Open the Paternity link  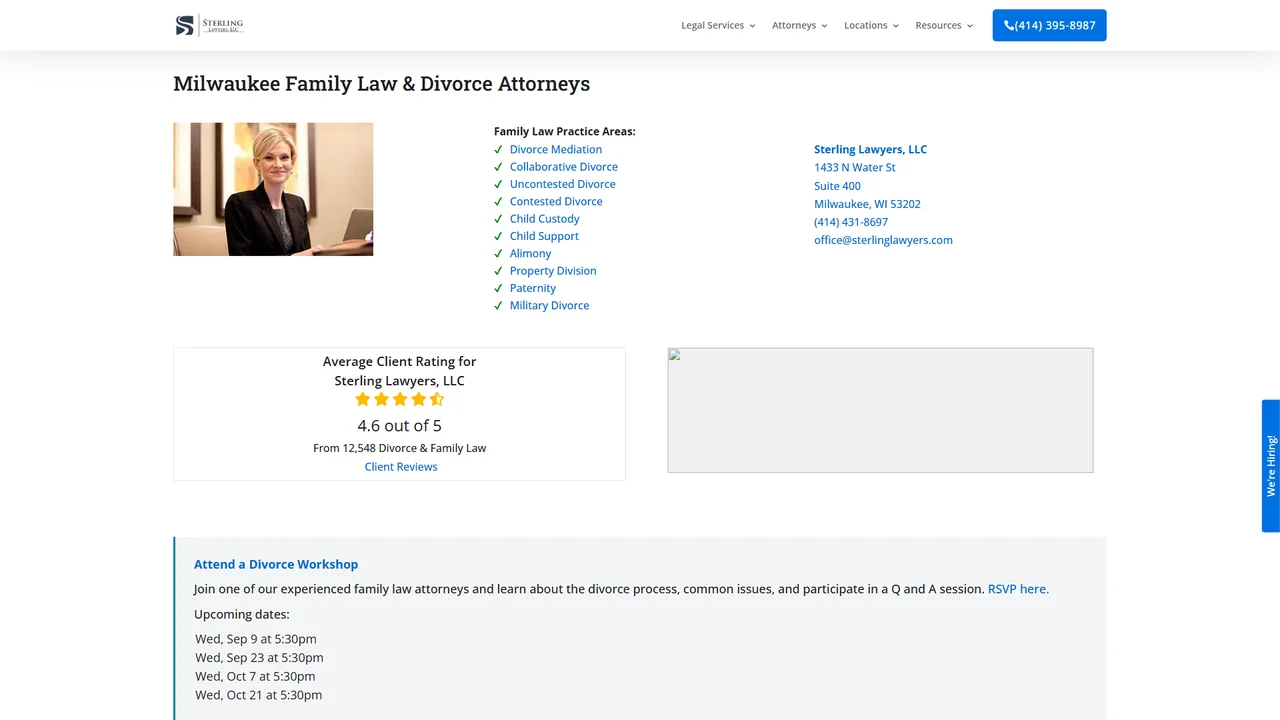click(533, 288)
